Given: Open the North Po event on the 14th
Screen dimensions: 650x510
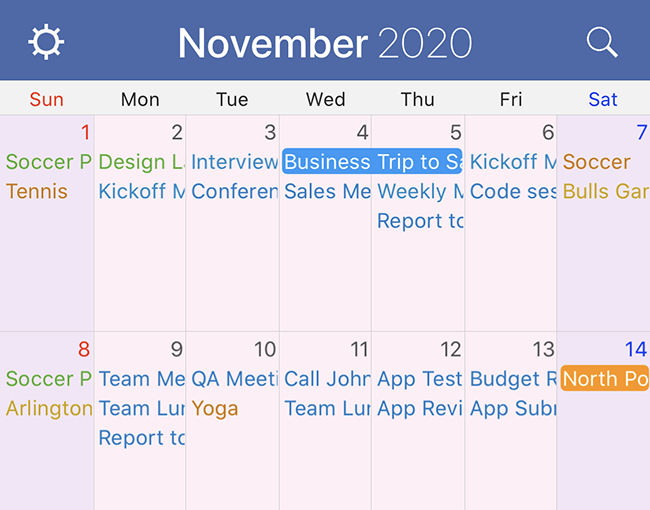Looking at the screenshot, I should pyautogui.click(x=605, y=379).
